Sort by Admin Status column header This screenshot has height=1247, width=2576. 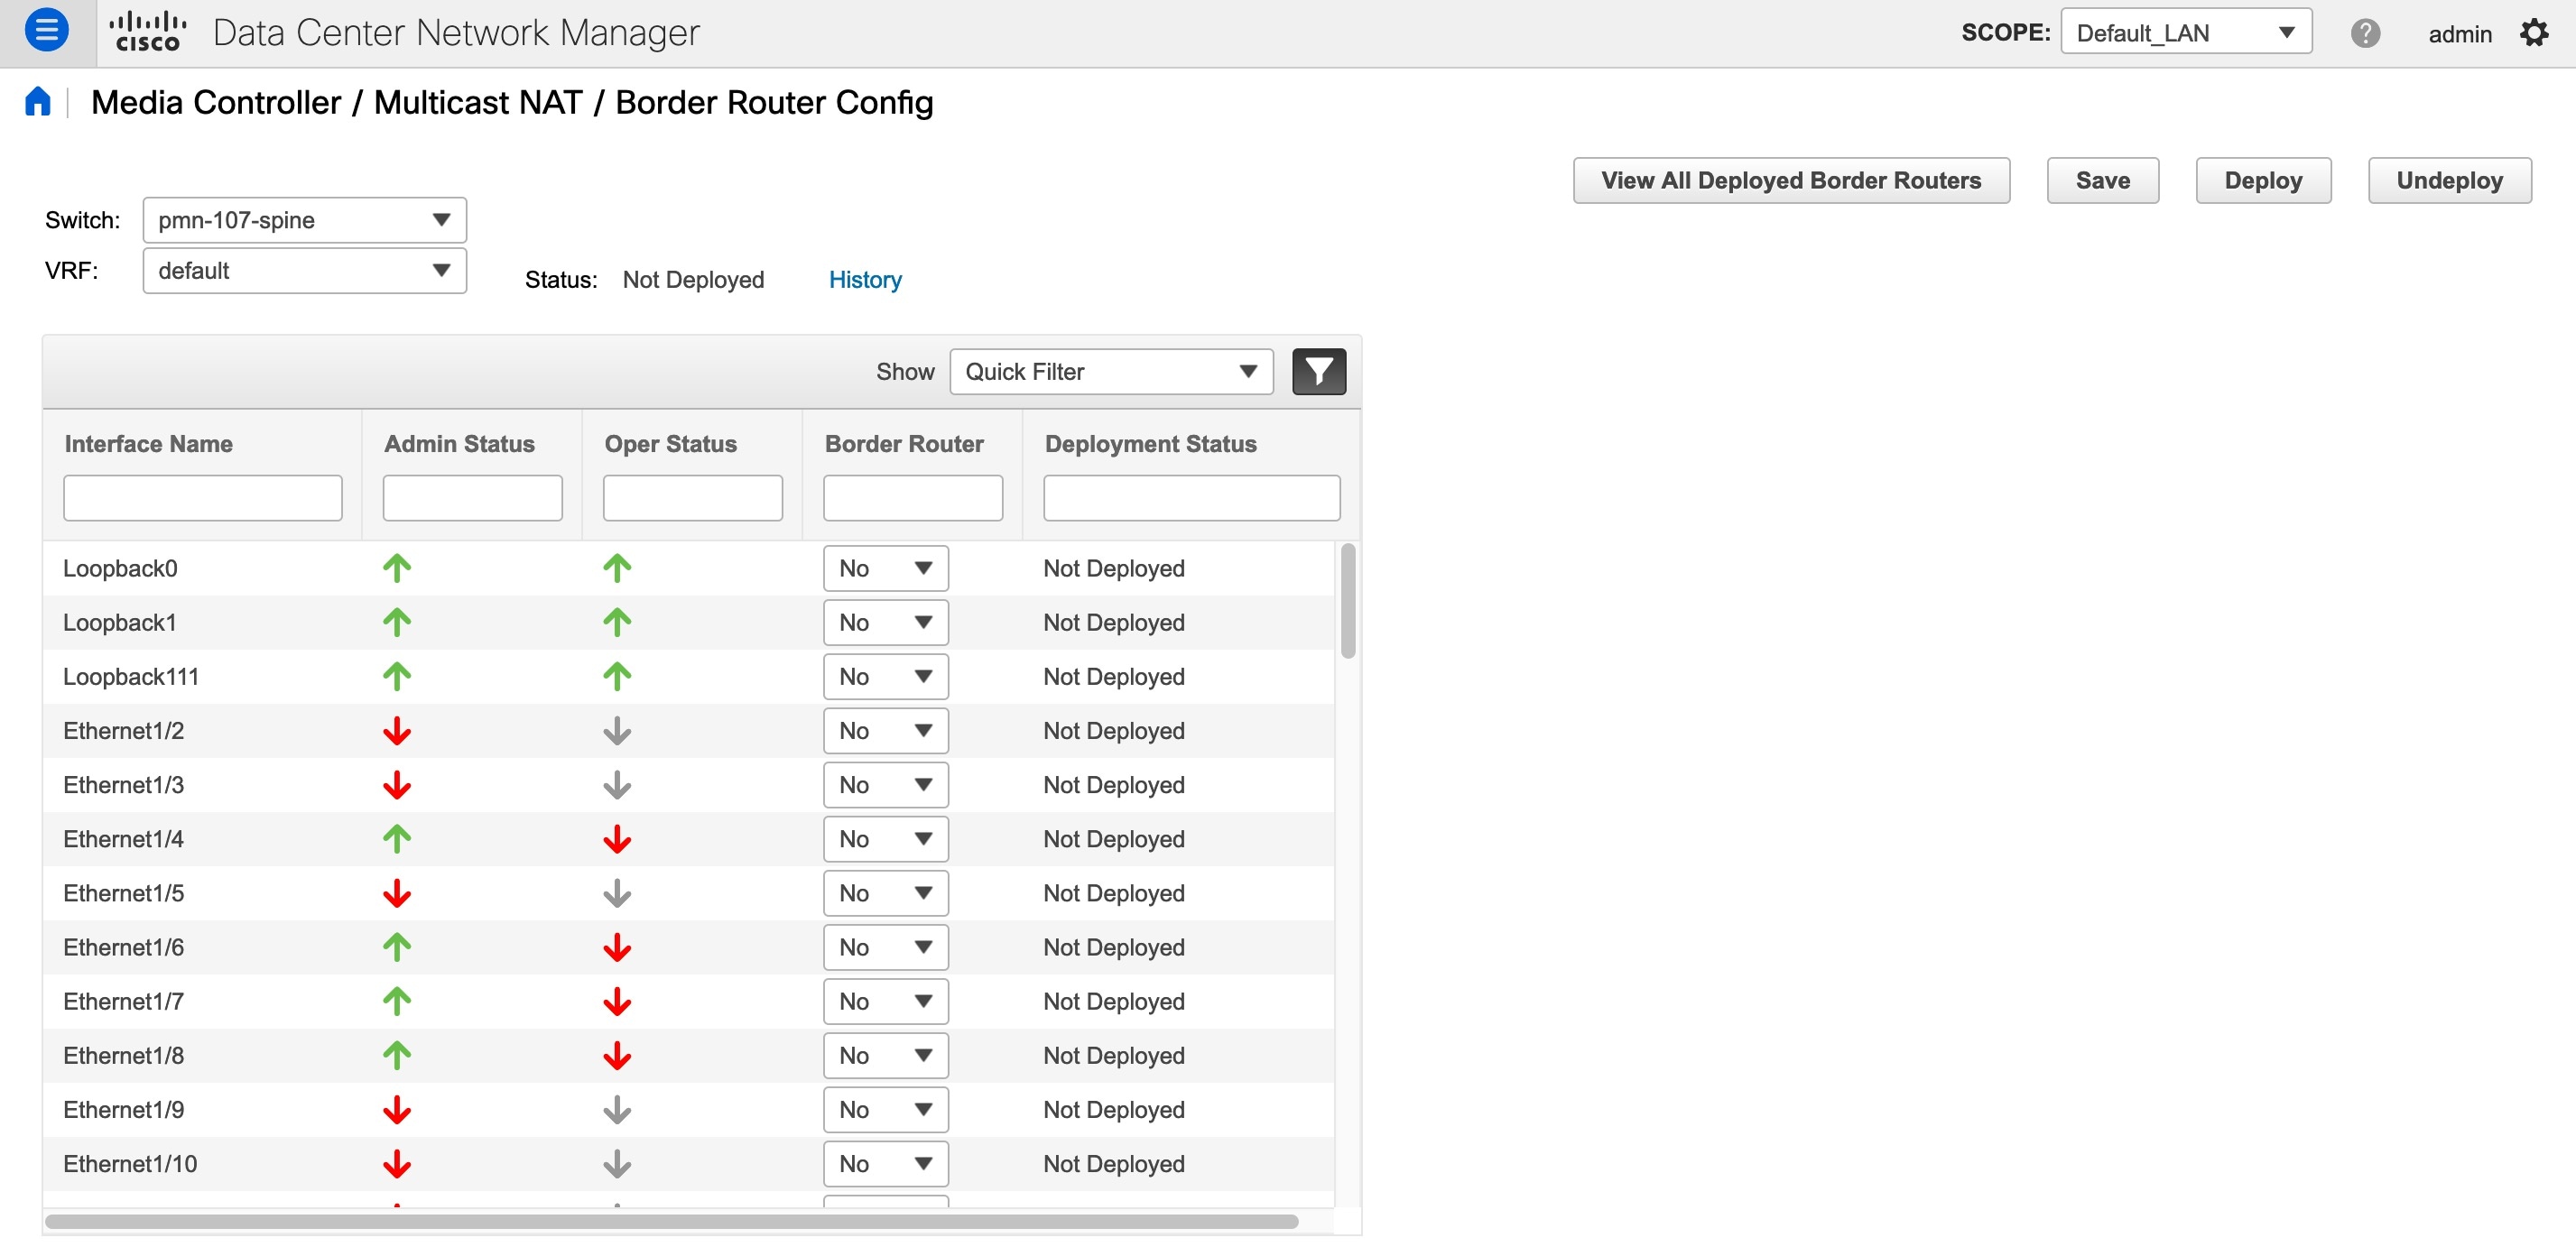click(459, 444)
